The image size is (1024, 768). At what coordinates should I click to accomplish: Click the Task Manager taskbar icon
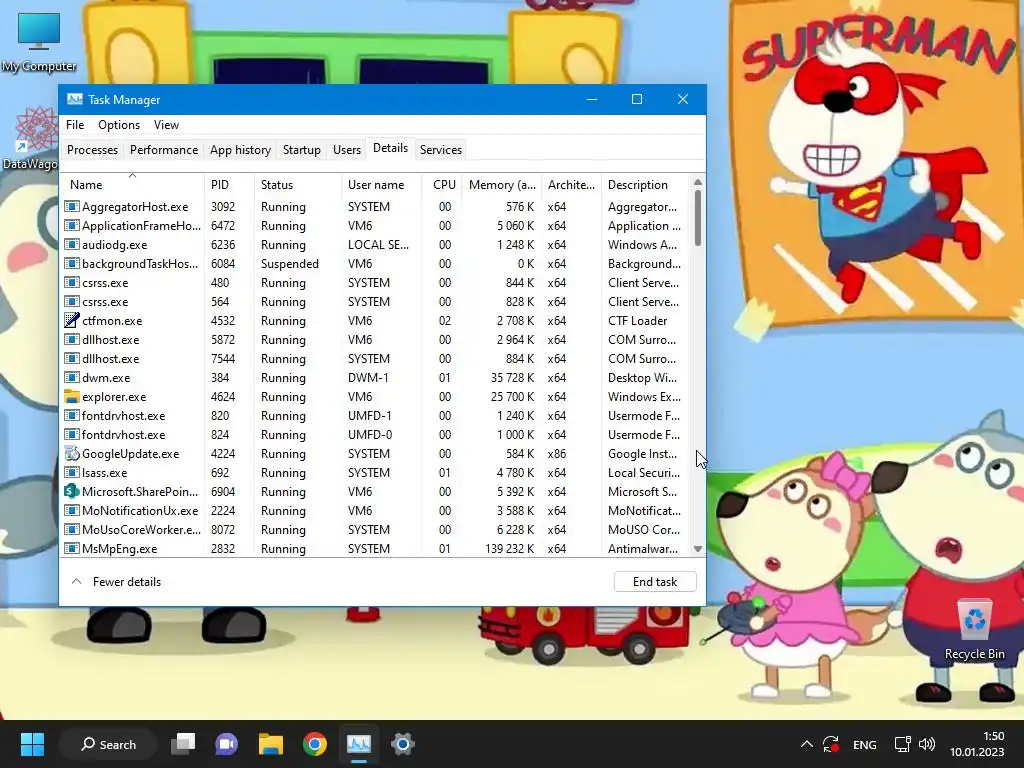click(x=359, y=744)
